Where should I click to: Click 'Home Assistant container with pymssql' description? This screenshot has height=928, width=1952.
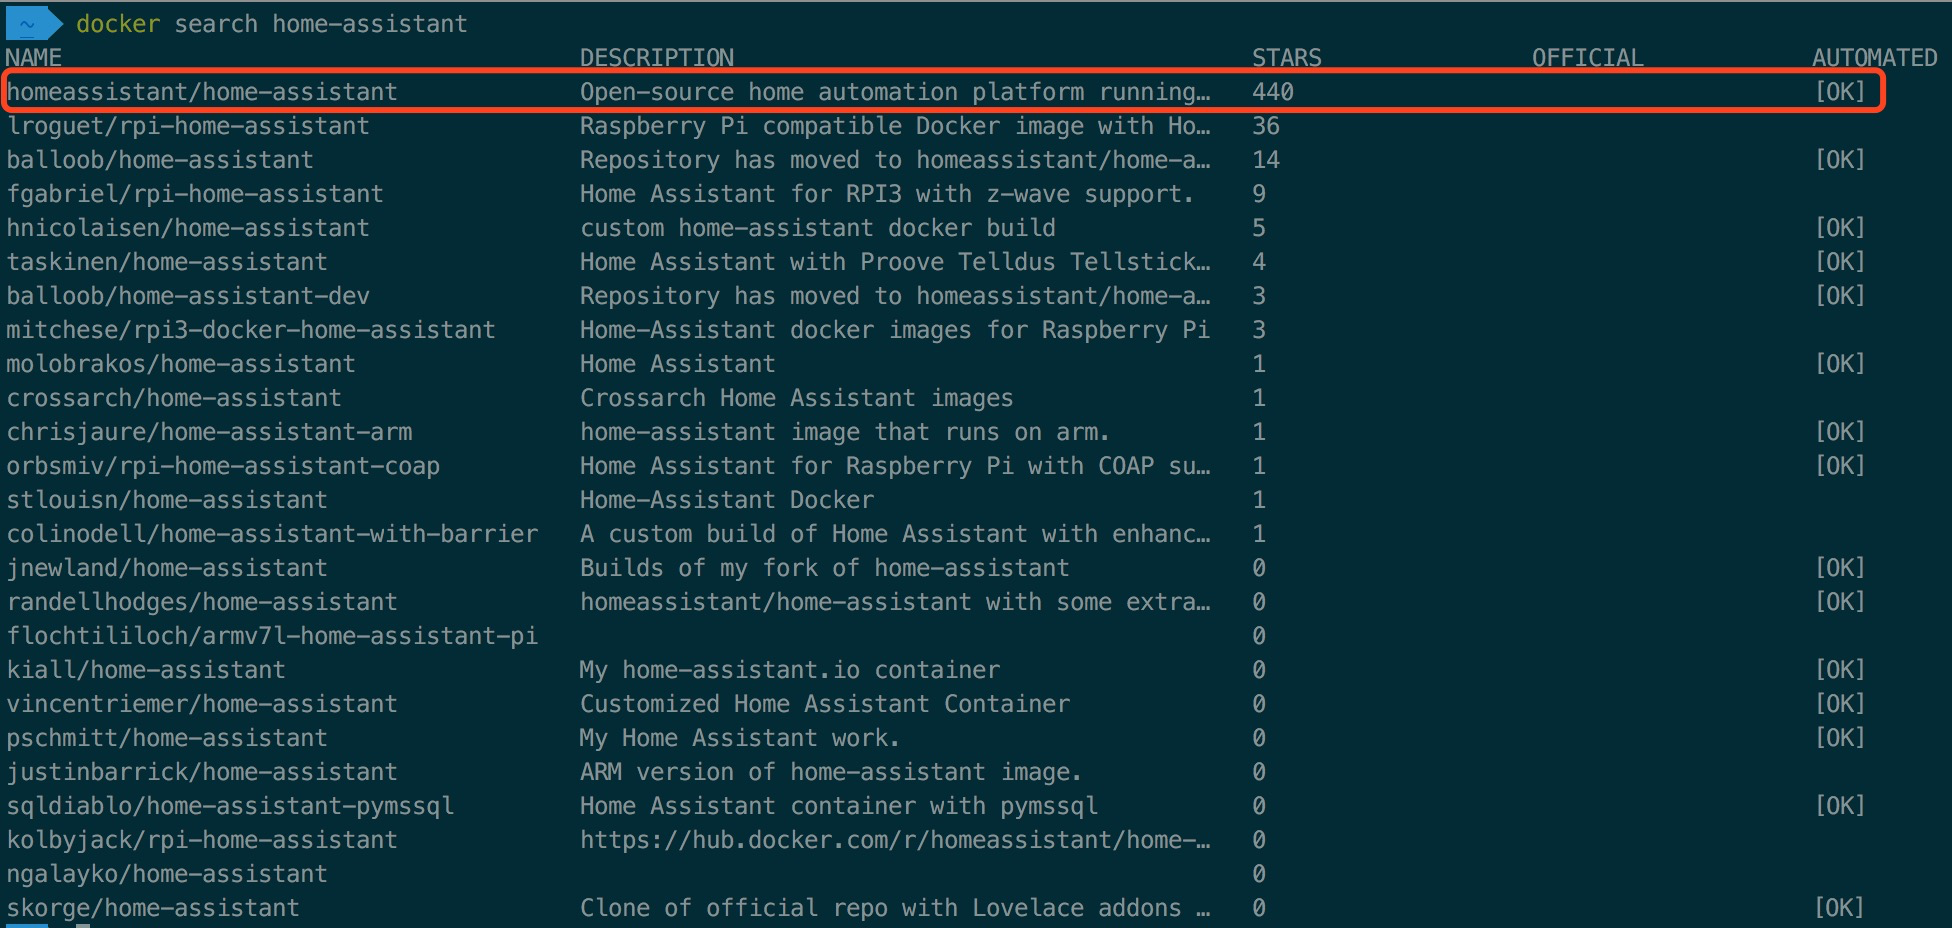pyautogui.click(x=839, y=806)
